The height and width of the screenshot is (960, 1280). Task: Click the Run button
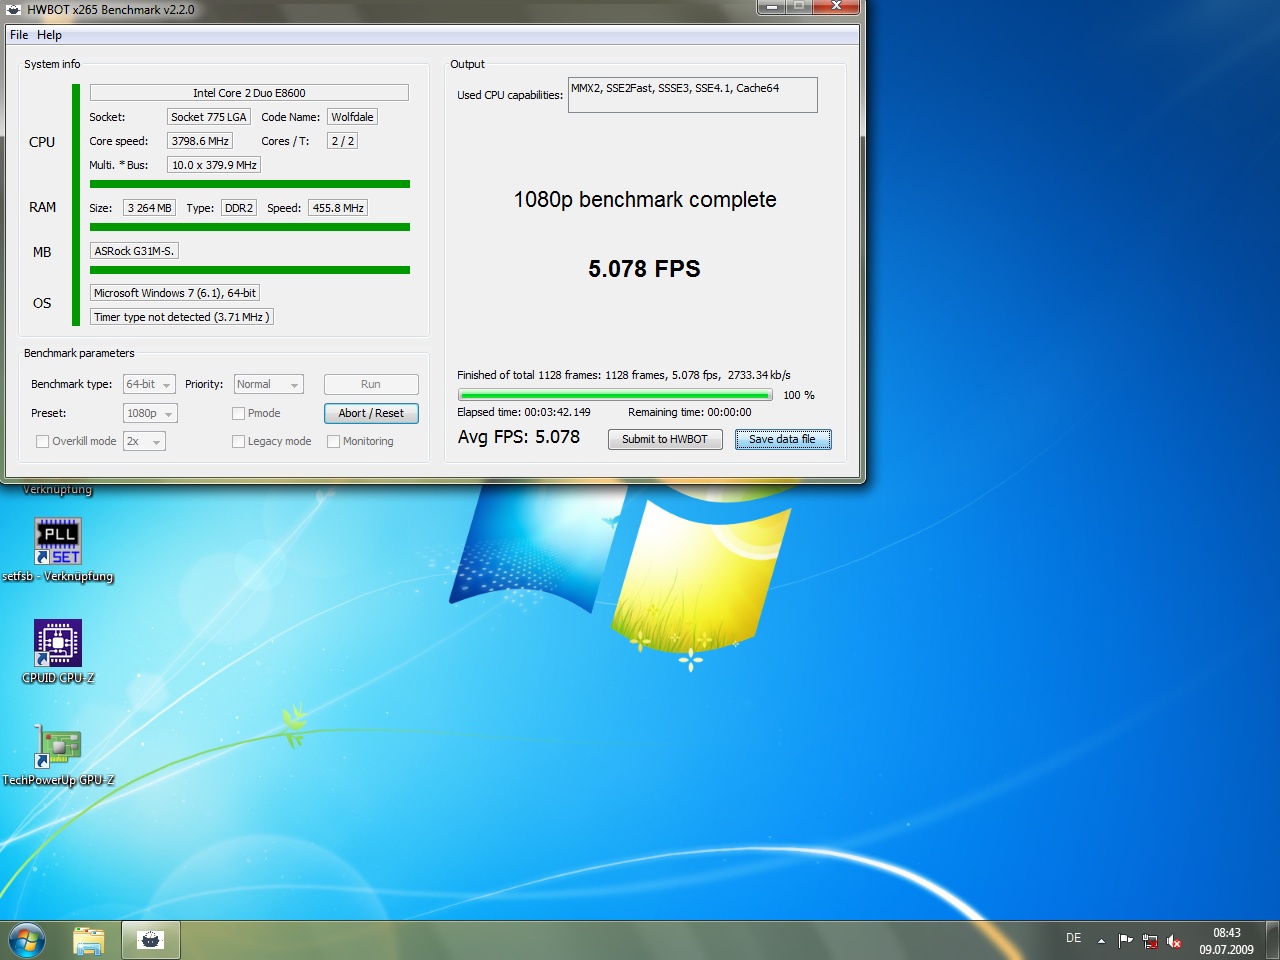point(371,384)
